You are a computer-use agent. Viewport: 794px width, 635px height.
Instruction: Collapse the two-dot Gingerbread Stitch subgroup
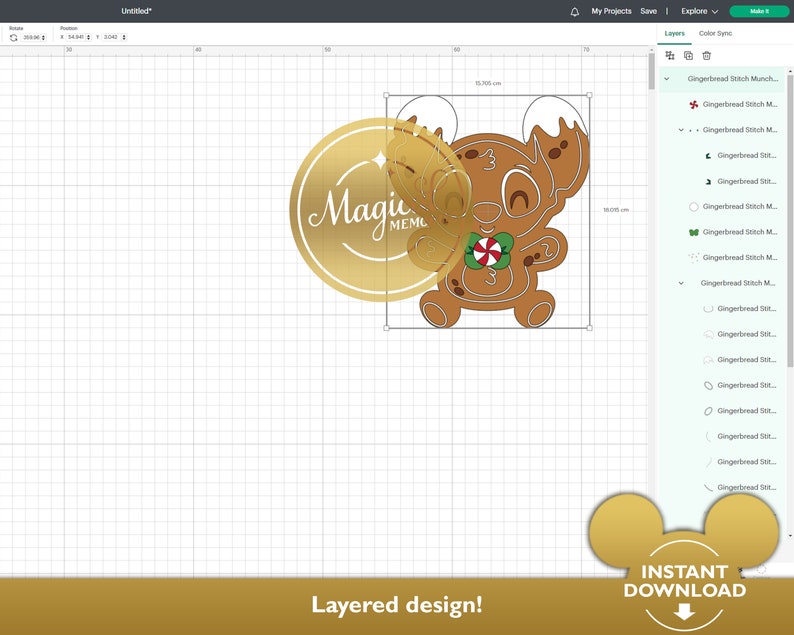click(x=681, y=130)
